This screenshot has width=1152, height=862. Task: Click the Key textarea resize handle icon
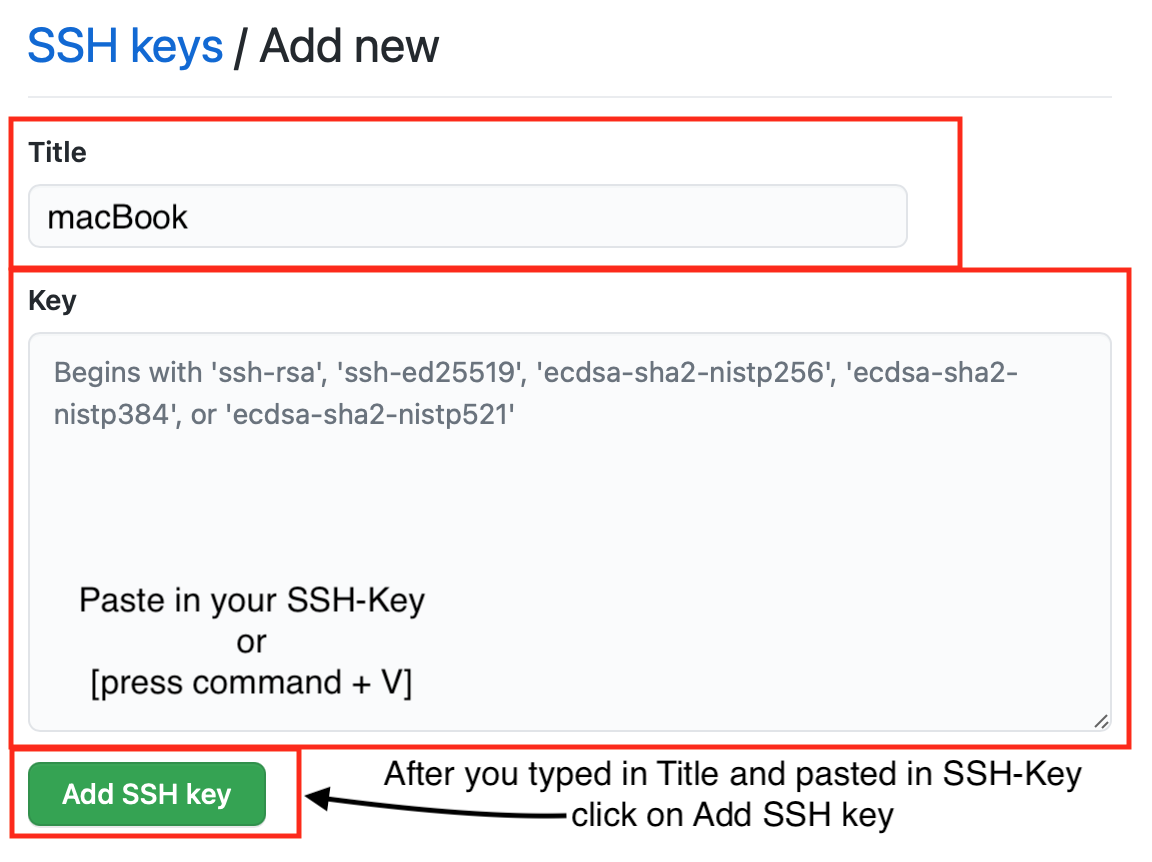pyautogui.click(x=1101, y=722)
